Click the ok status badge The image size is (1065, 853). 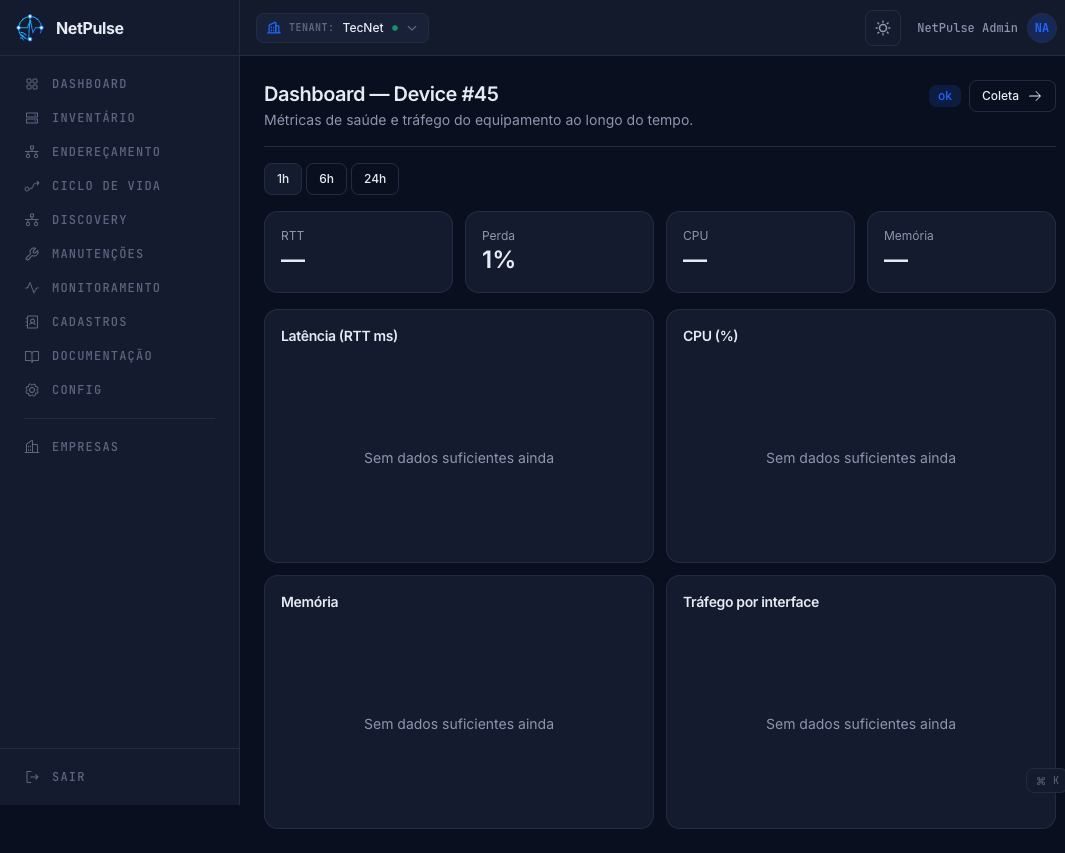pyautogui.click(x=945, y=96)
